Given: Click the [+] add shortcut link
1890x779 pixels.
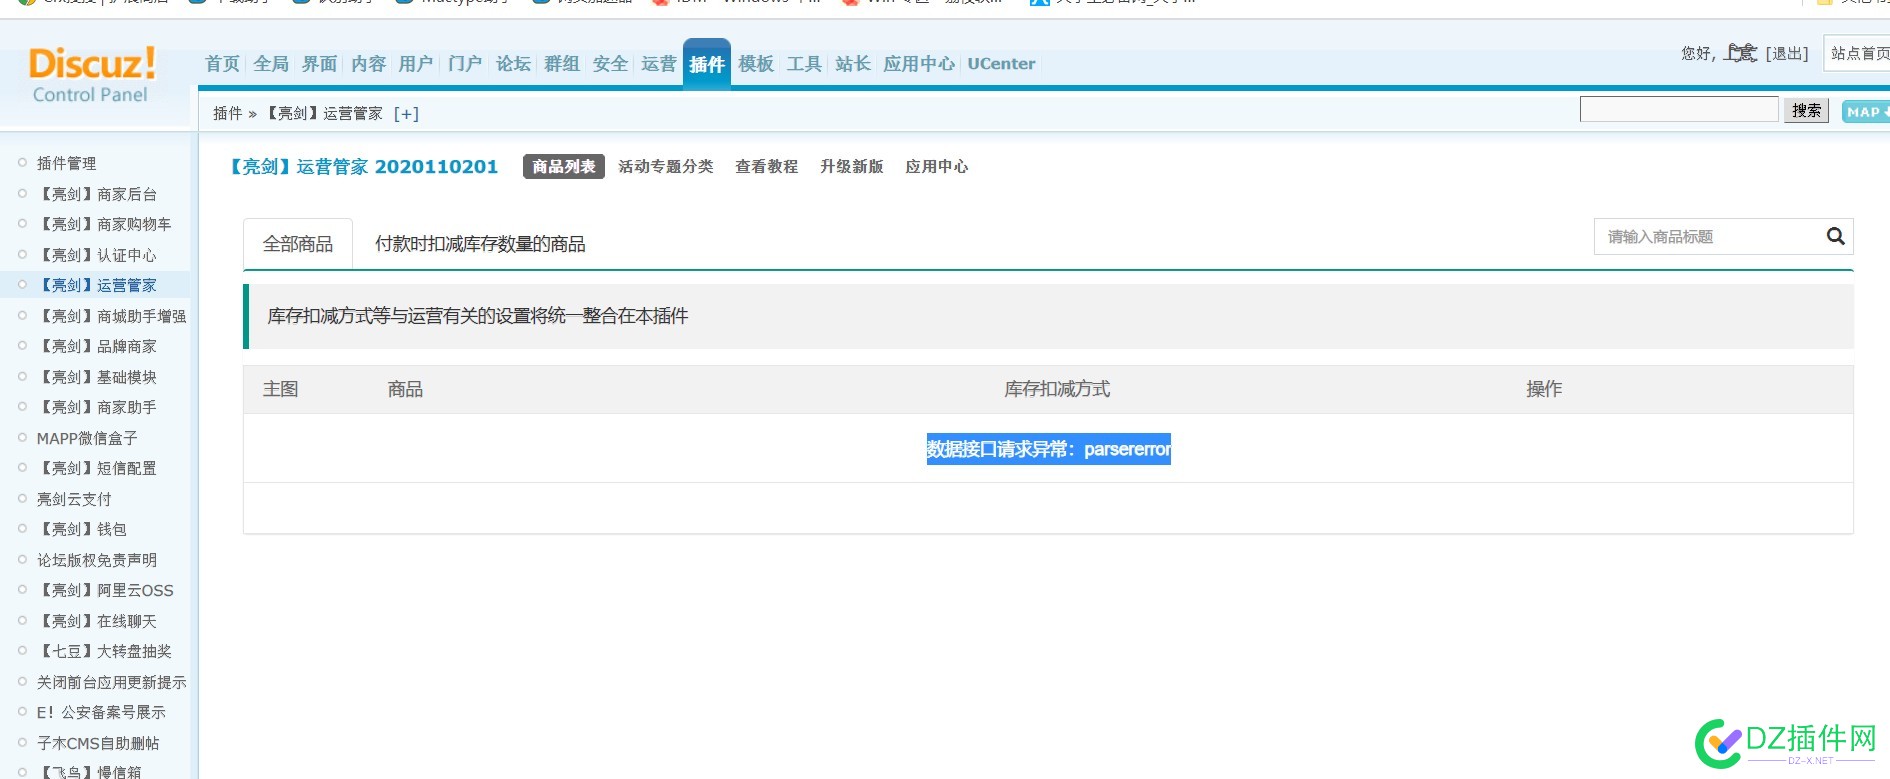Looking at the screenshot, I should (x=406, y=114).
